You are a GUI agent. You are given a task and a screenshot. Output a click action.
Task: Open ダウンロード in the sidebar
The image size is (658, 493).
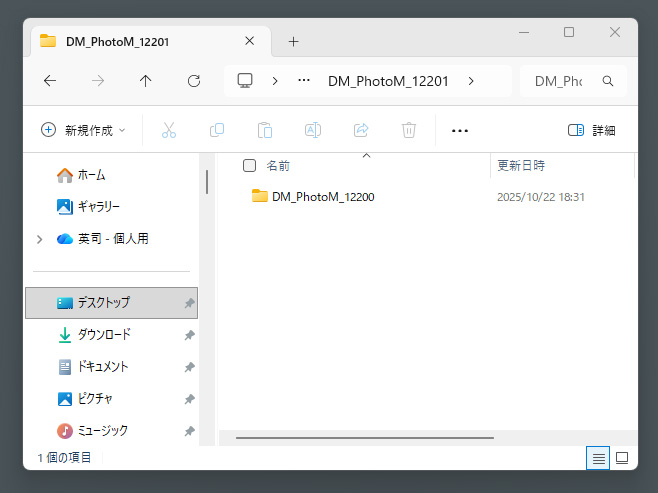point(104,334)
